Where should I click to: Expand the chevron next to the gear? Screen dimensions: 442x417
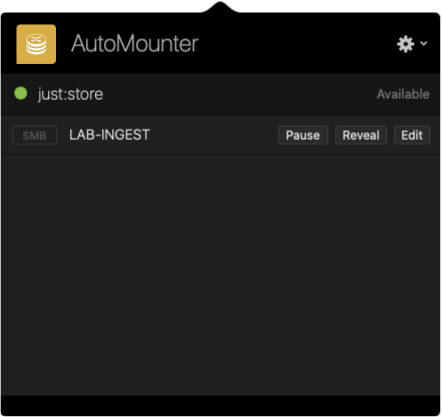(423, 43)
